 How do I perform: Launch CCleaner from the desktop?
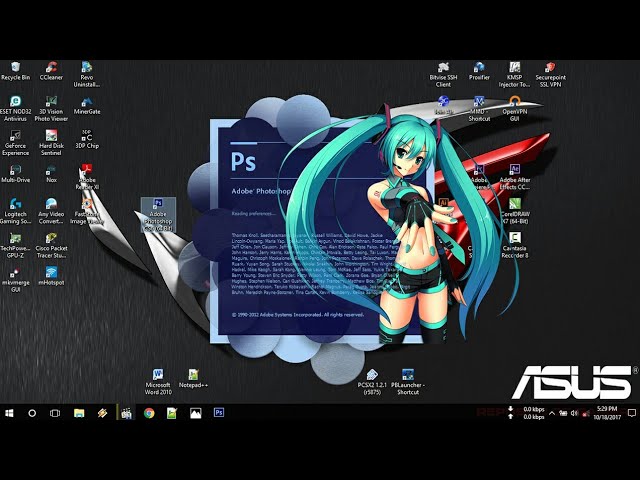pos(51,71)
